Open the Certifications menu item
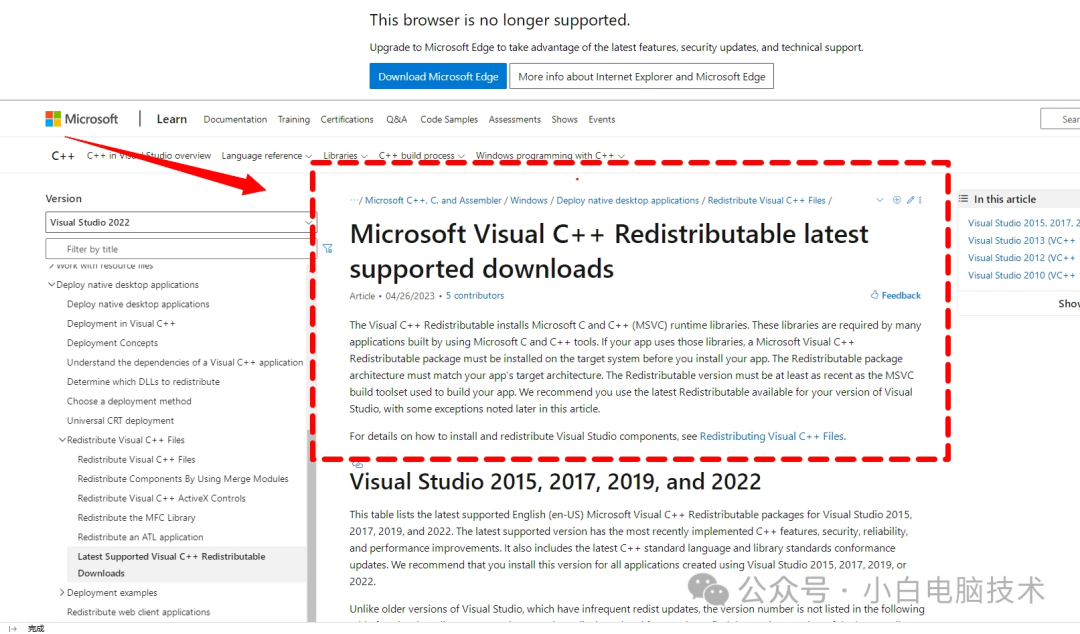Screen dimensions: 1080x634 (x=346, y=119)
